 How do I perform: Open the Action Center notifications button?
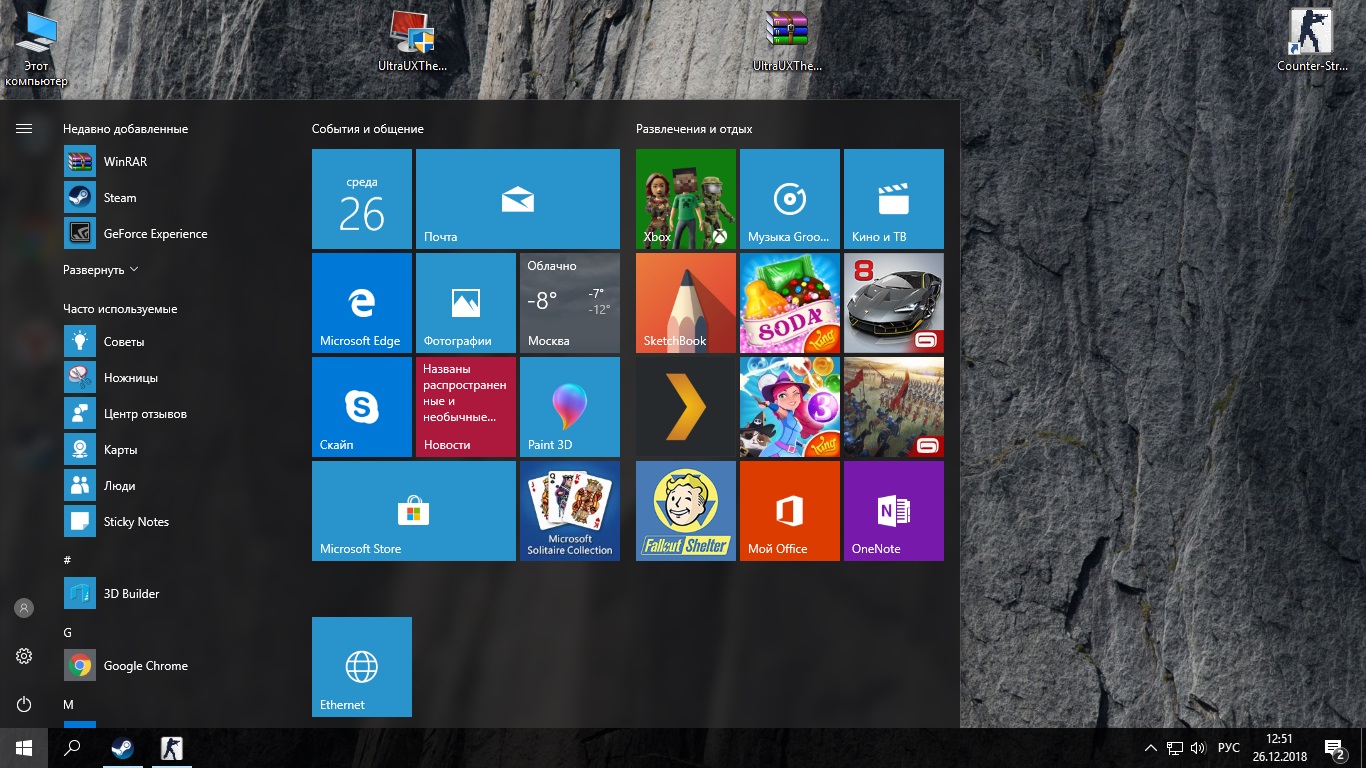(1334, 748)
